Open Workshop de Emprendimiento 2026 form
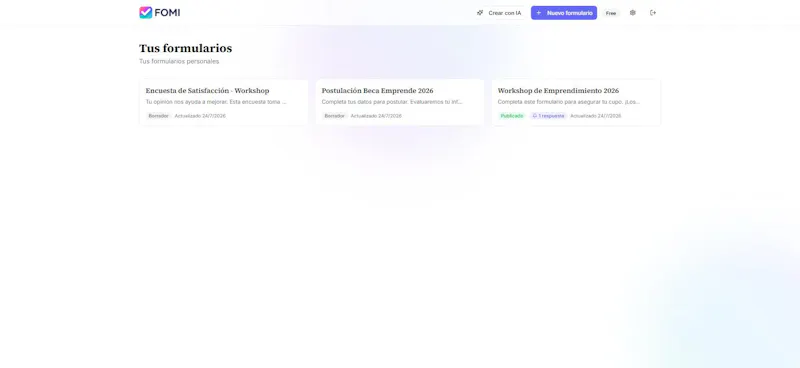 [576, 103]
